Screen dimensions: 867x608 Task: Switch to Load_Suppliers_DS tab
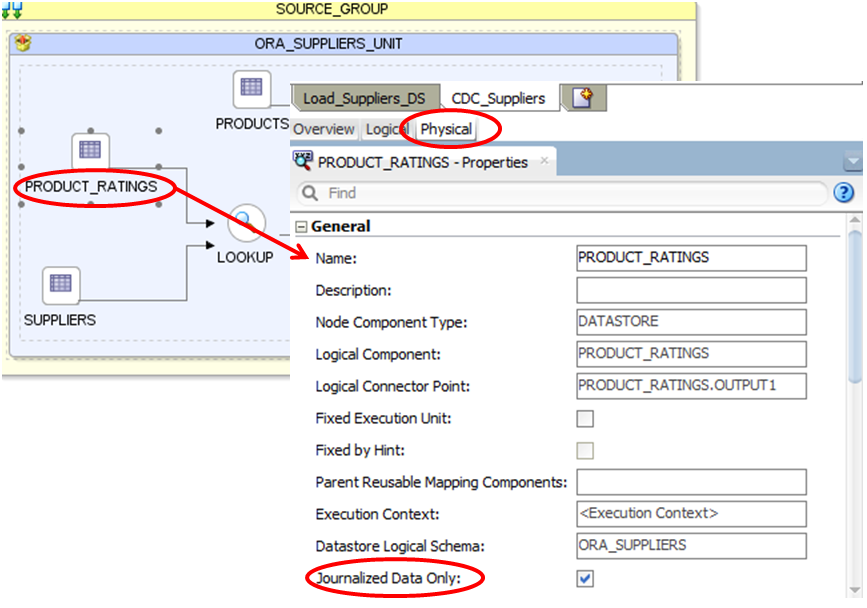click(x=364, y=98)
